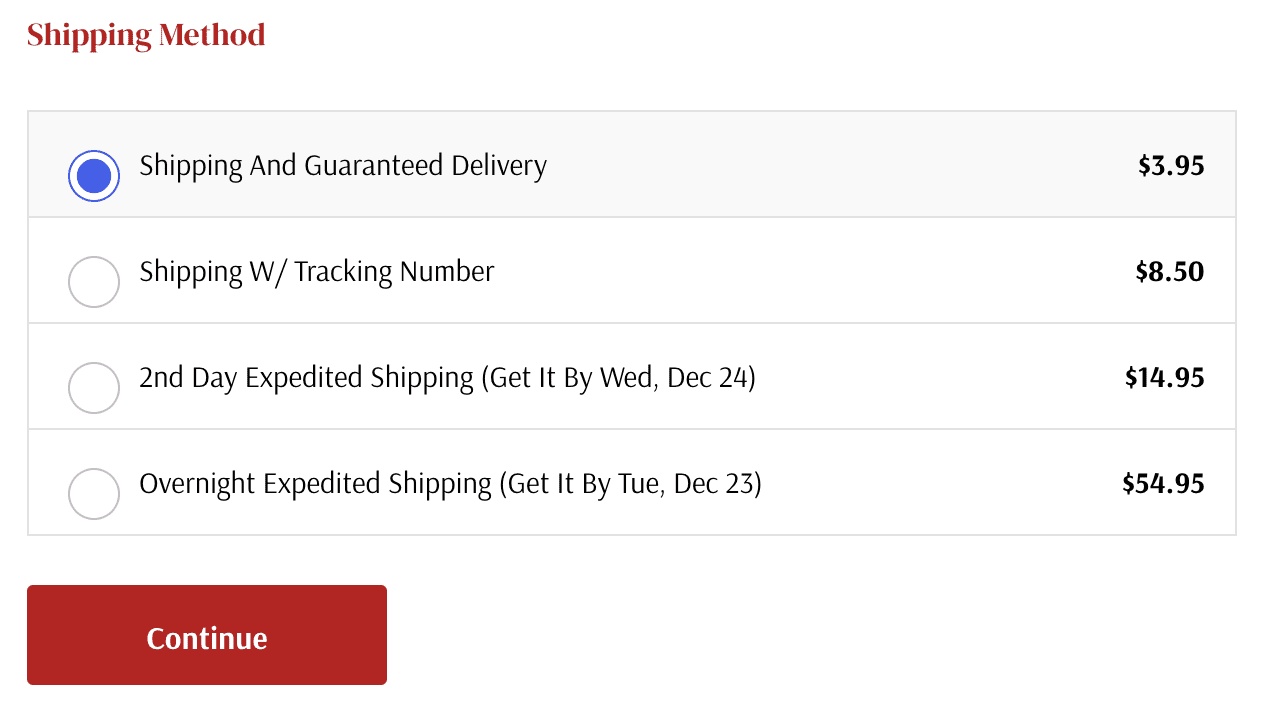Click the Shipping W/ Tracking Number label text
The width and height of the screenshot is (1268, 712).
point(317,272)
